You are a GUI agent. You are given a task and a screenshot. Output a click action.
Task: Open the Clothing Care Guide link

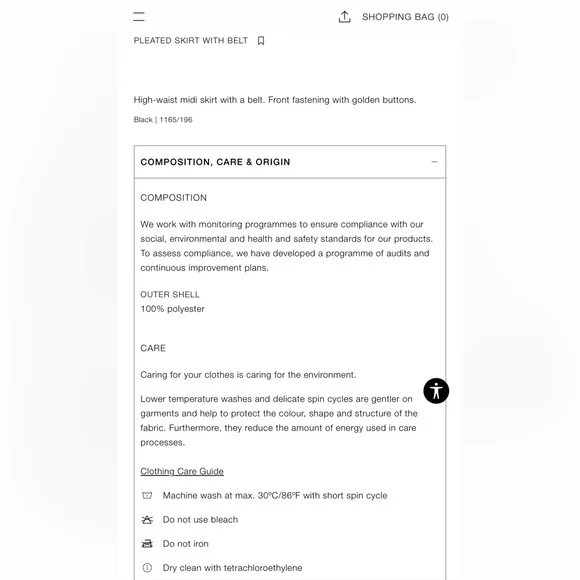click(182, 471)
